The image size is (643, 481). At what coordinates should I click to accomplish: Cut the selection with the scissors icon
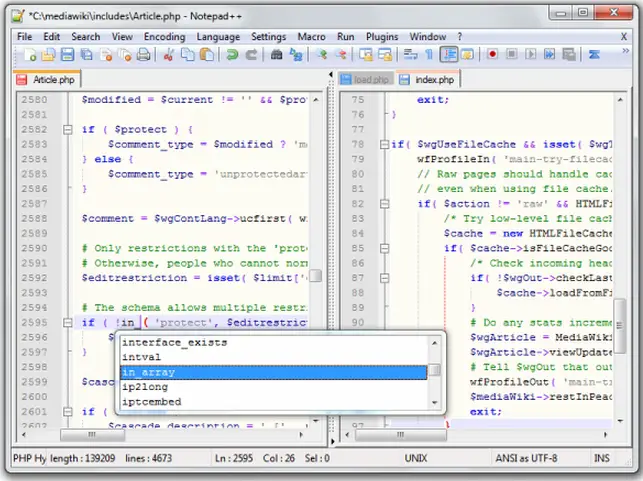click(168, 55)
